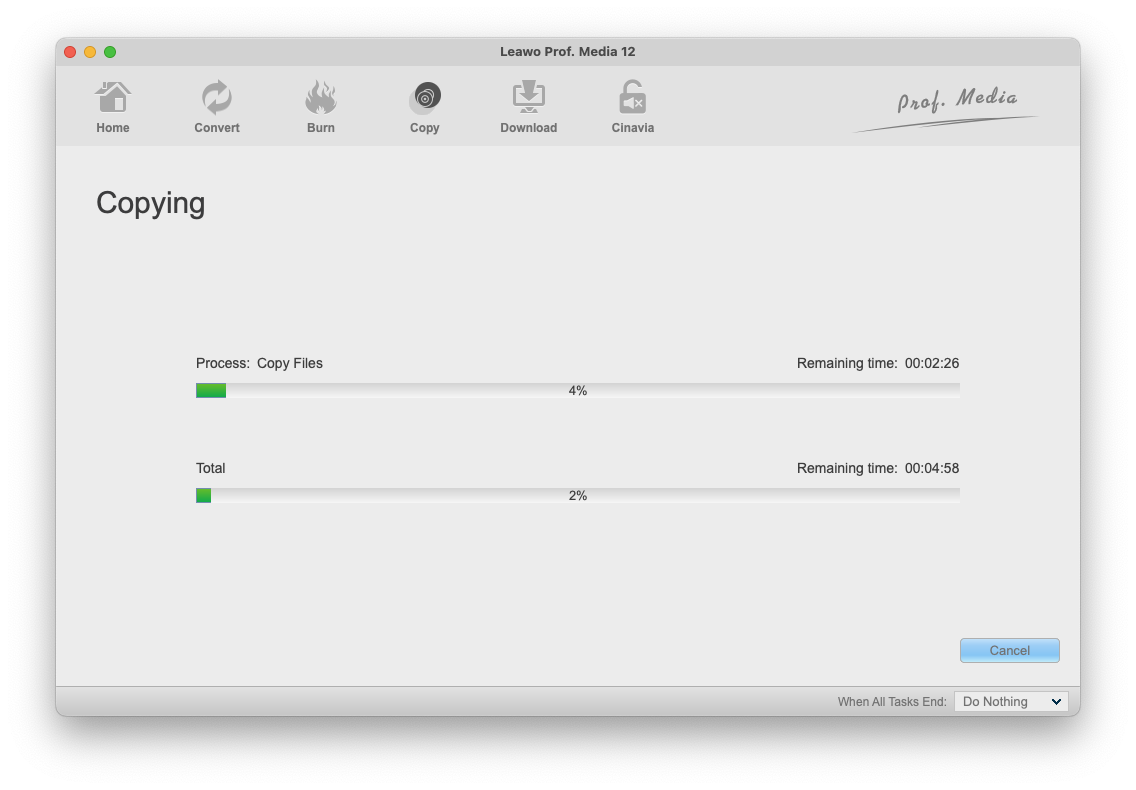This screenshot has height=790, width=1136.
Task: Open the Burn flame icon
Action: pyautogui.click(x=320, y=98)
